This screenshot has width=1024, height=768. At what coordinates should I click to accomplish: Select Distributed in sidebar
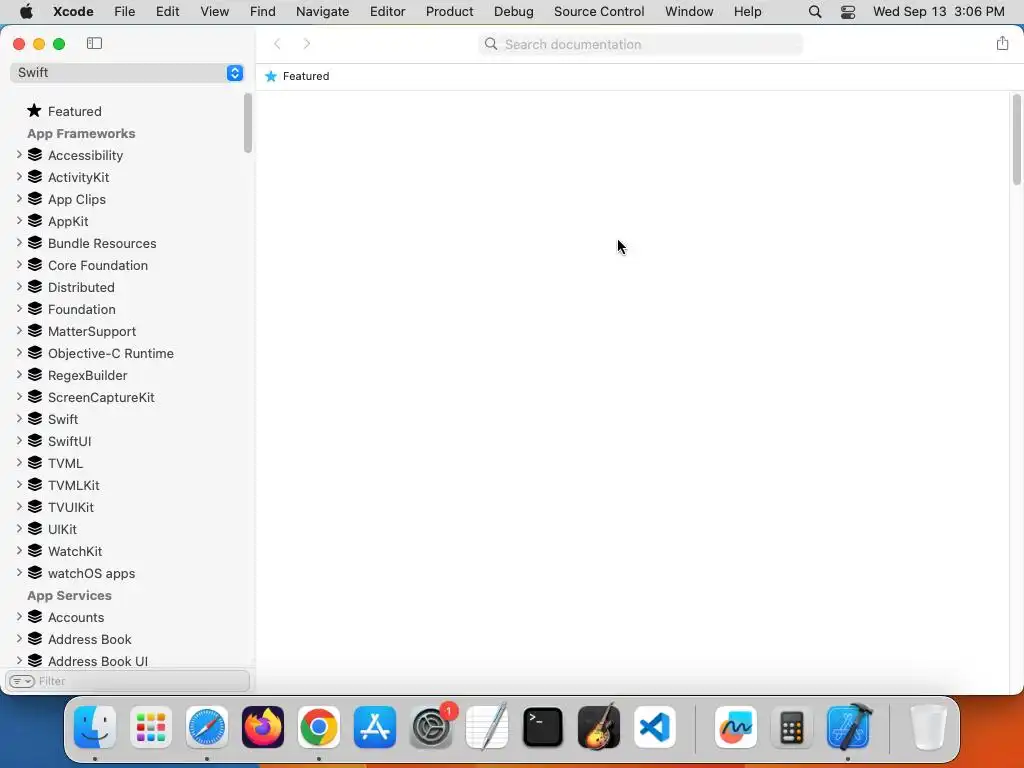point(81,287)
